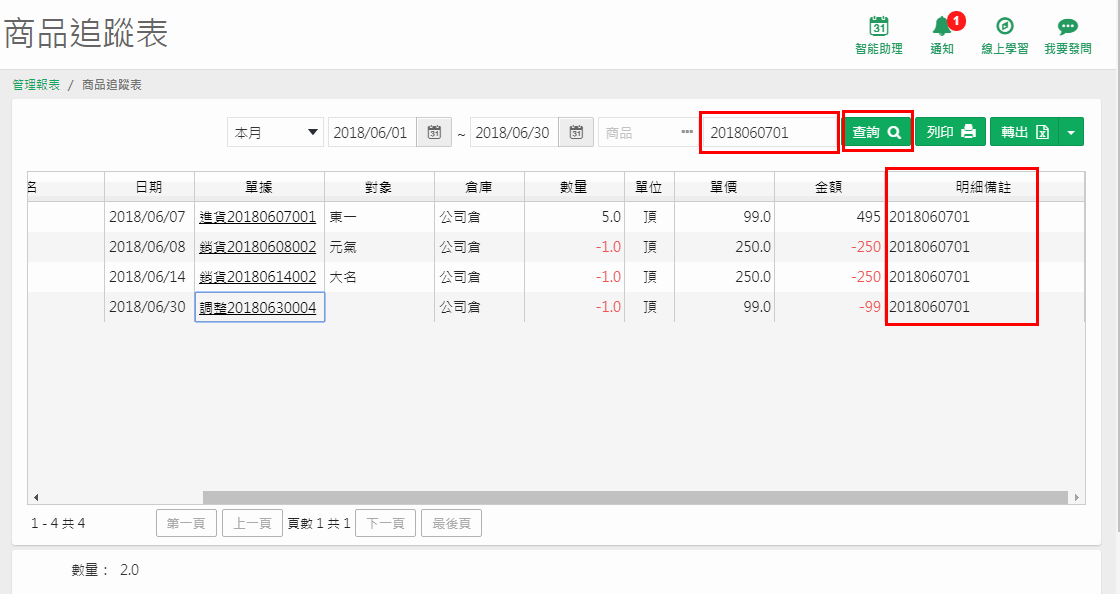Click the 轉出 export button
The width and height of the screenshot is (1120, 594).
point(1024,132)
